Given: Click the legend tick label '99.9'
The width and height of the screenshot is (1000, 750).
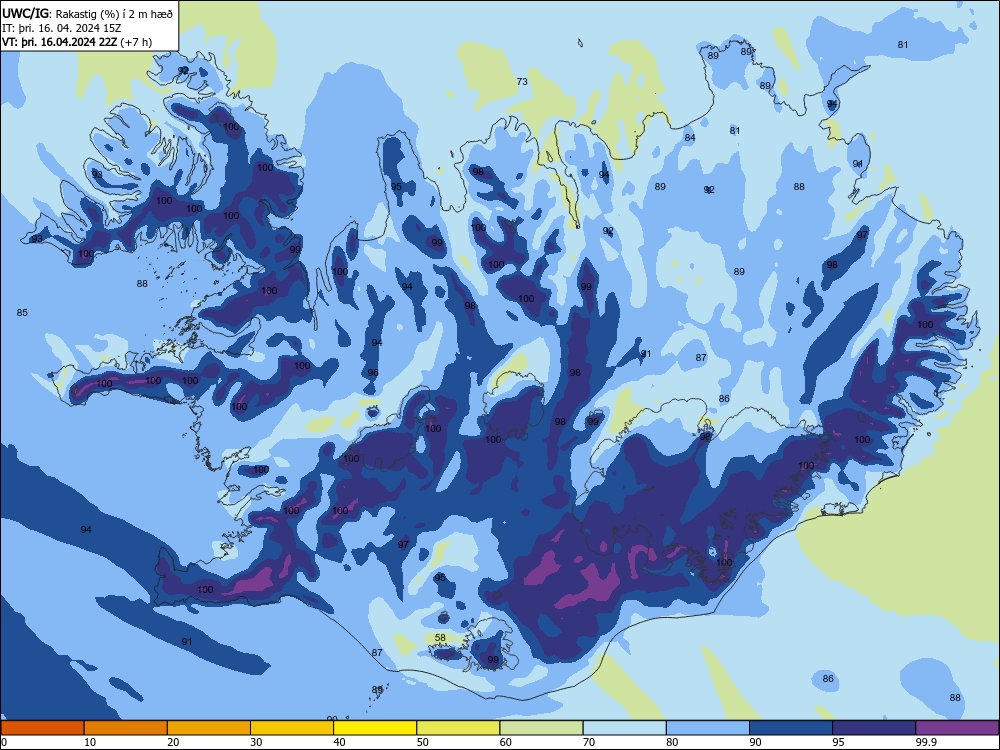Looking at the screenshot, I should click(x=926, y=742).
